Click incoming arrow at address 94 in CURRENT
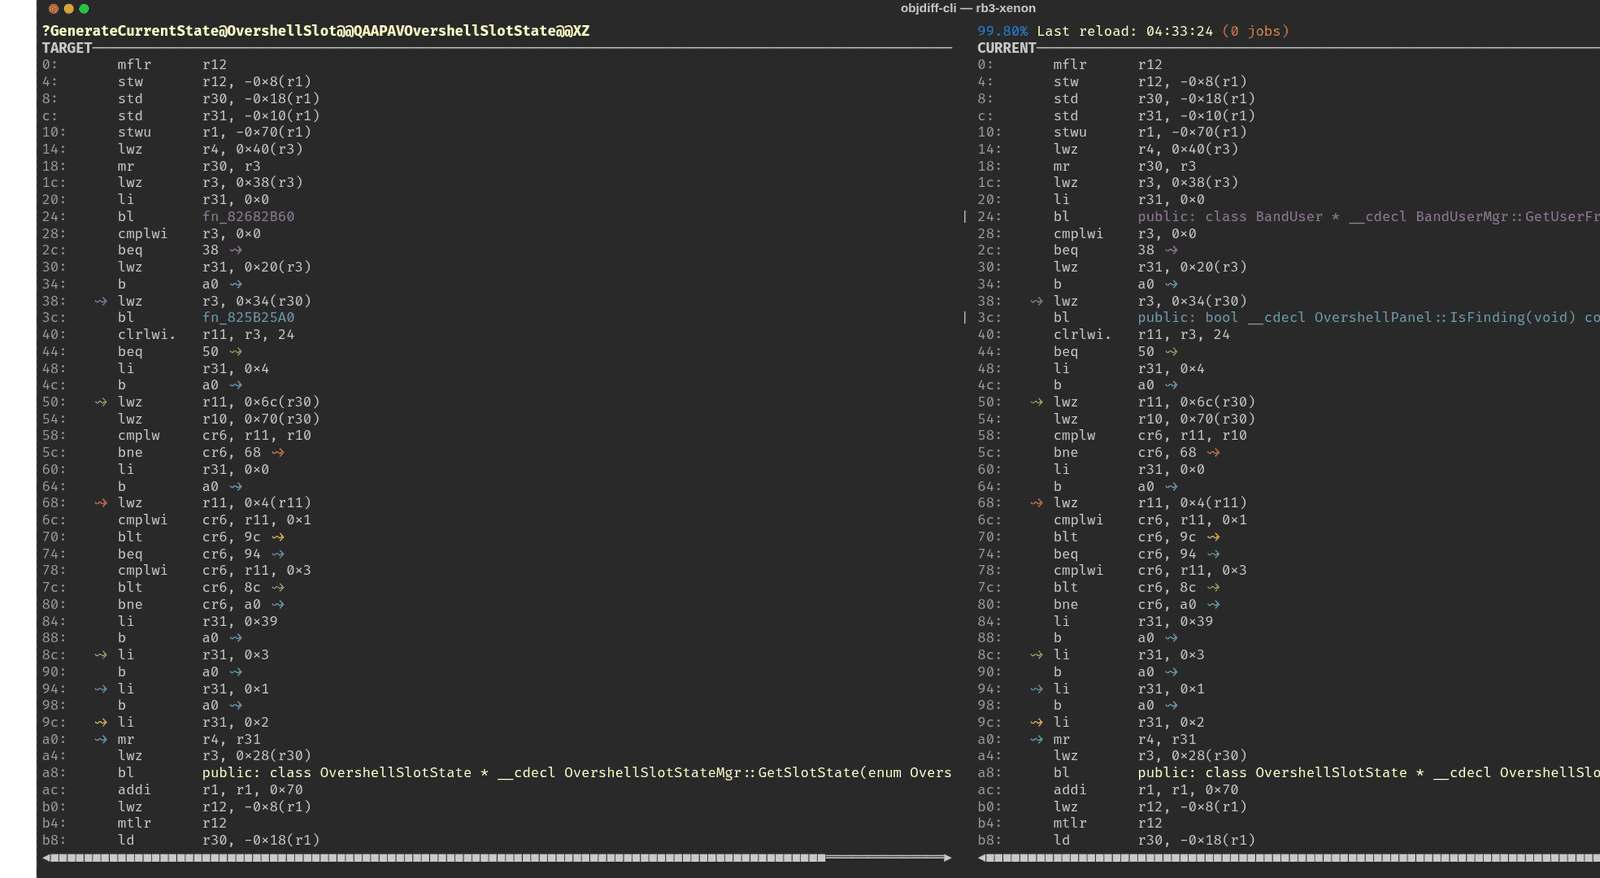Viewport: 1600px width, 878px height. [1036, 688]
